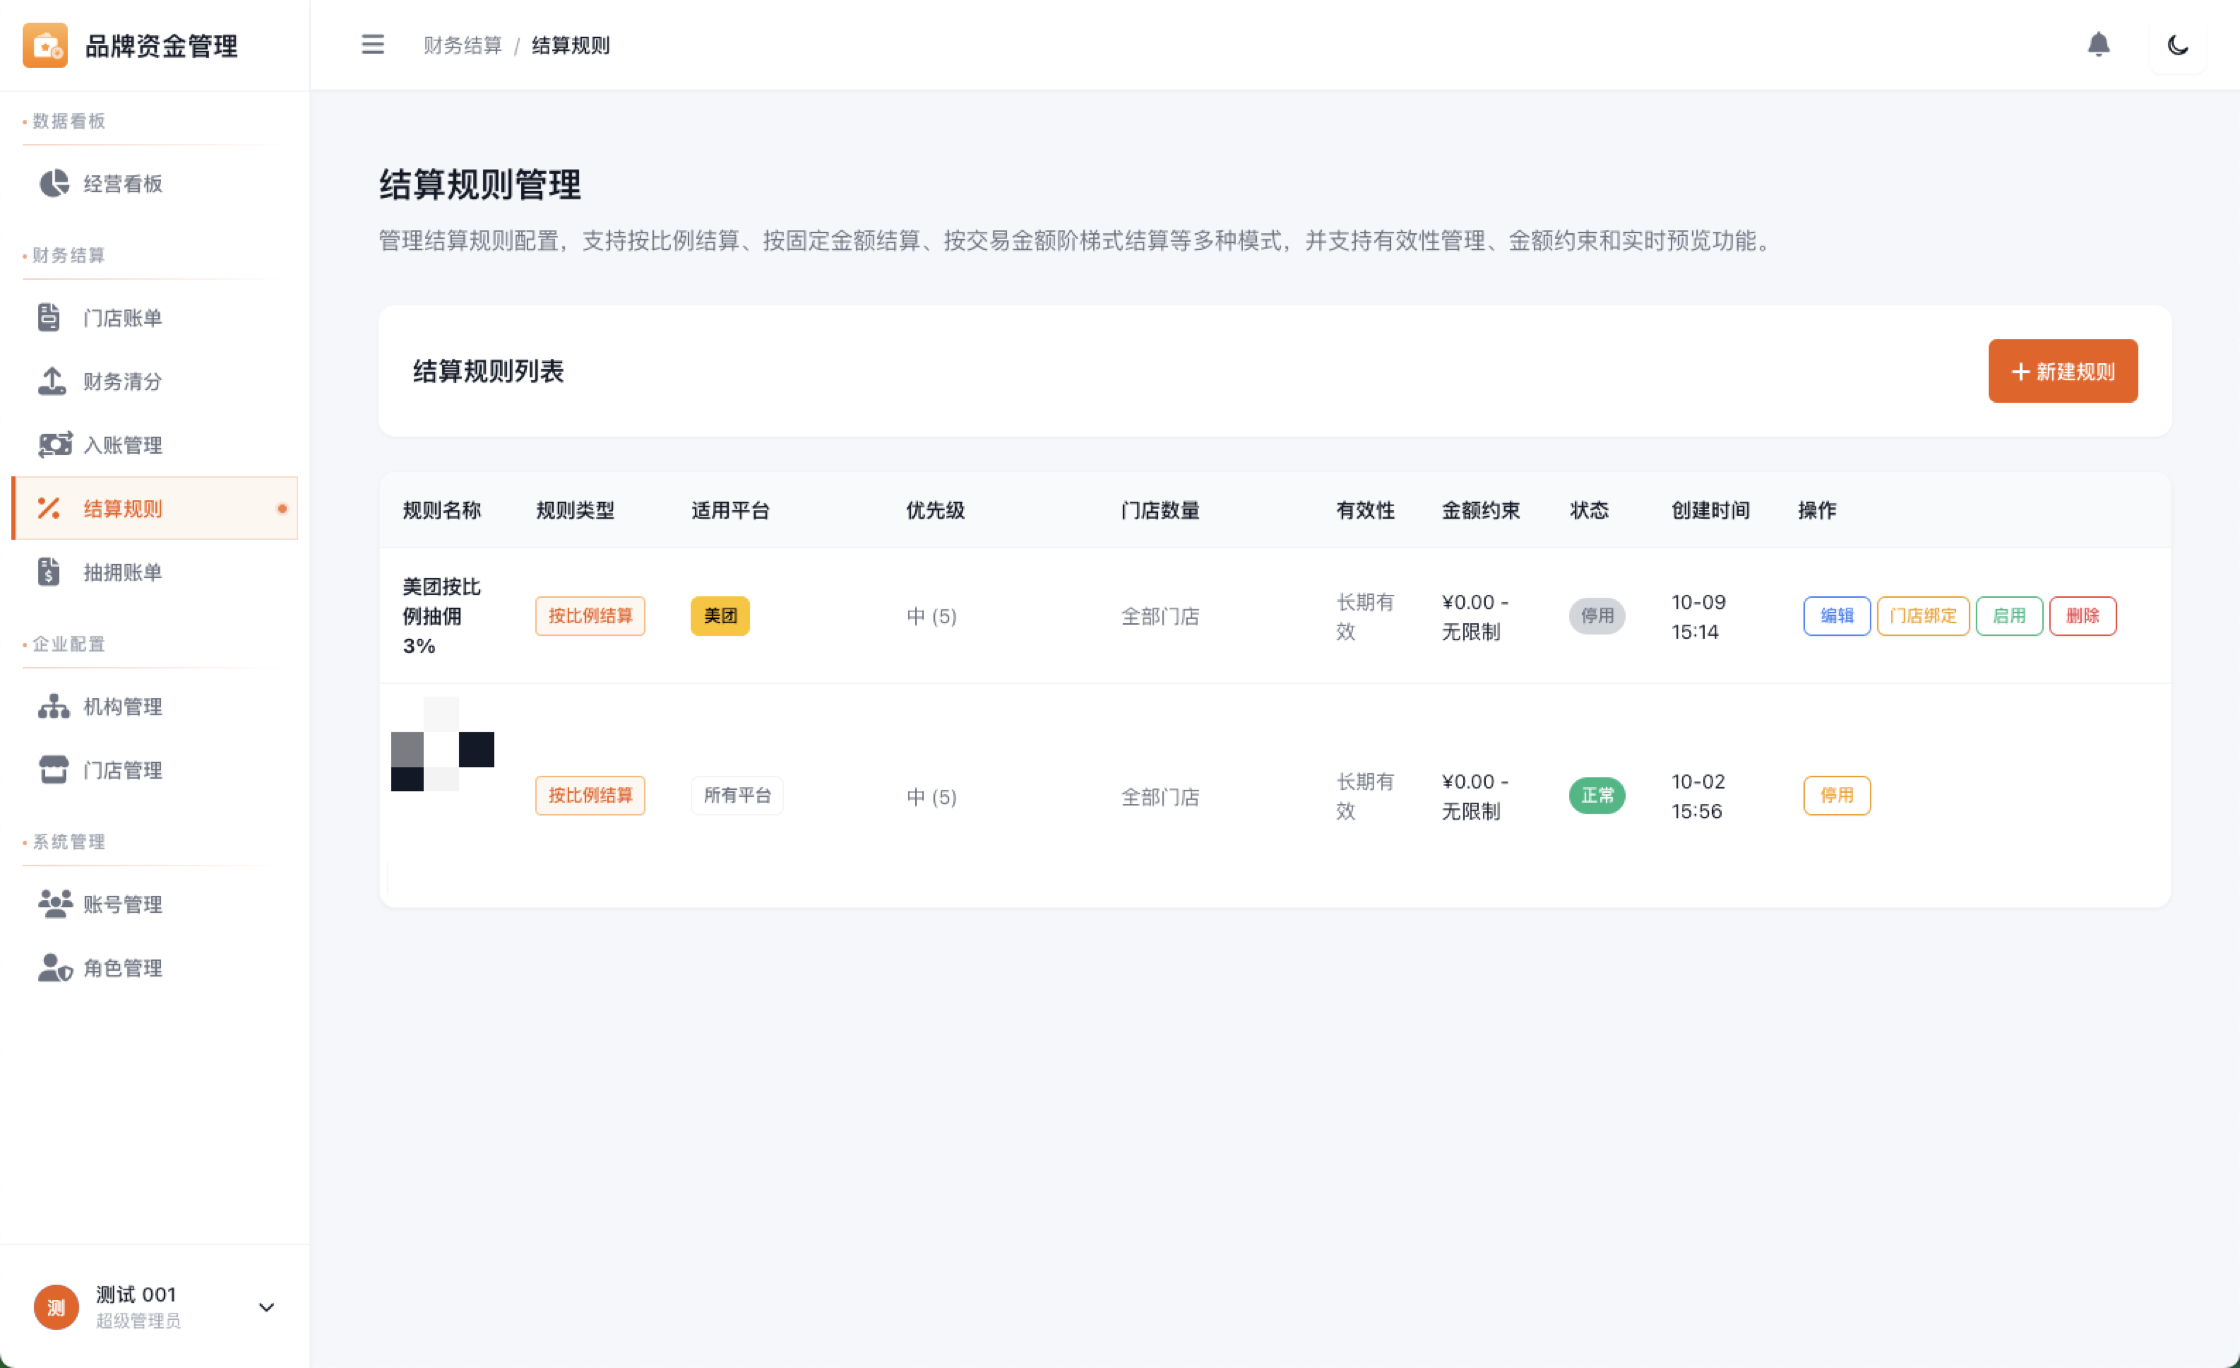Click the notification bell icon
2240x1368 pixels.
[2098, 45]
